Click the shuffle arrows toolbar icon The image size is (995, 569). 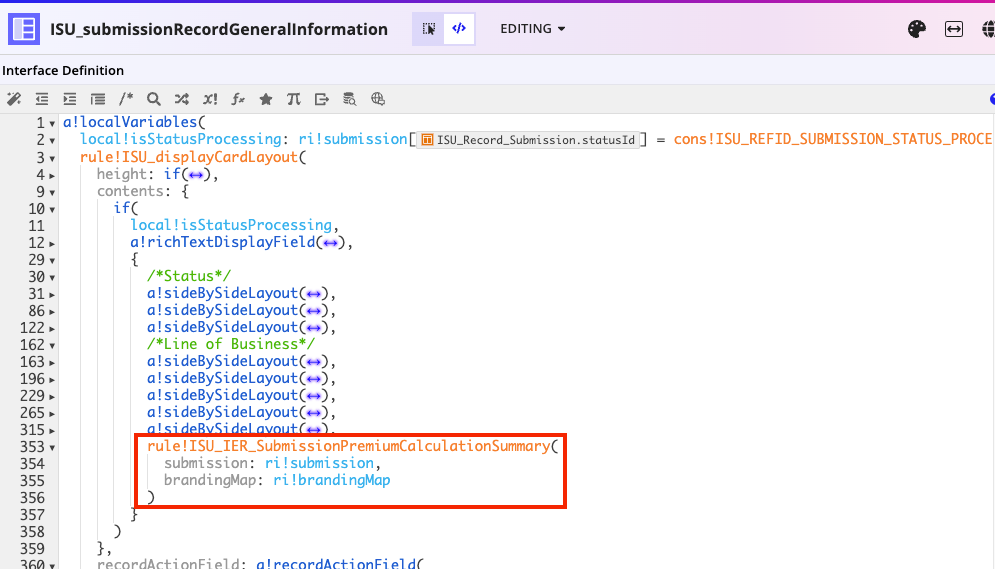pos(181,99)
